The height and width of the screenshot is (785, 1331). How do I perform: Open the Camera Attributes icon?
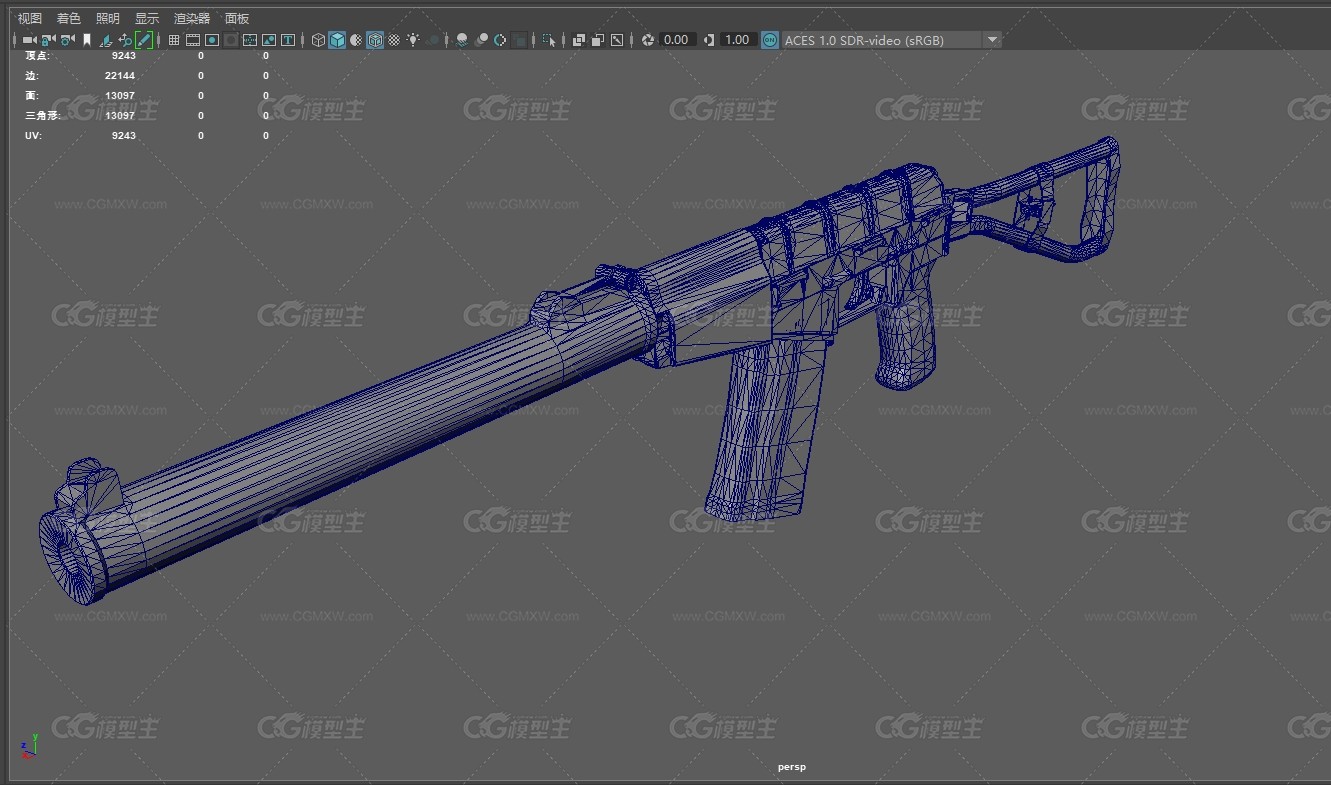point(66,40)
